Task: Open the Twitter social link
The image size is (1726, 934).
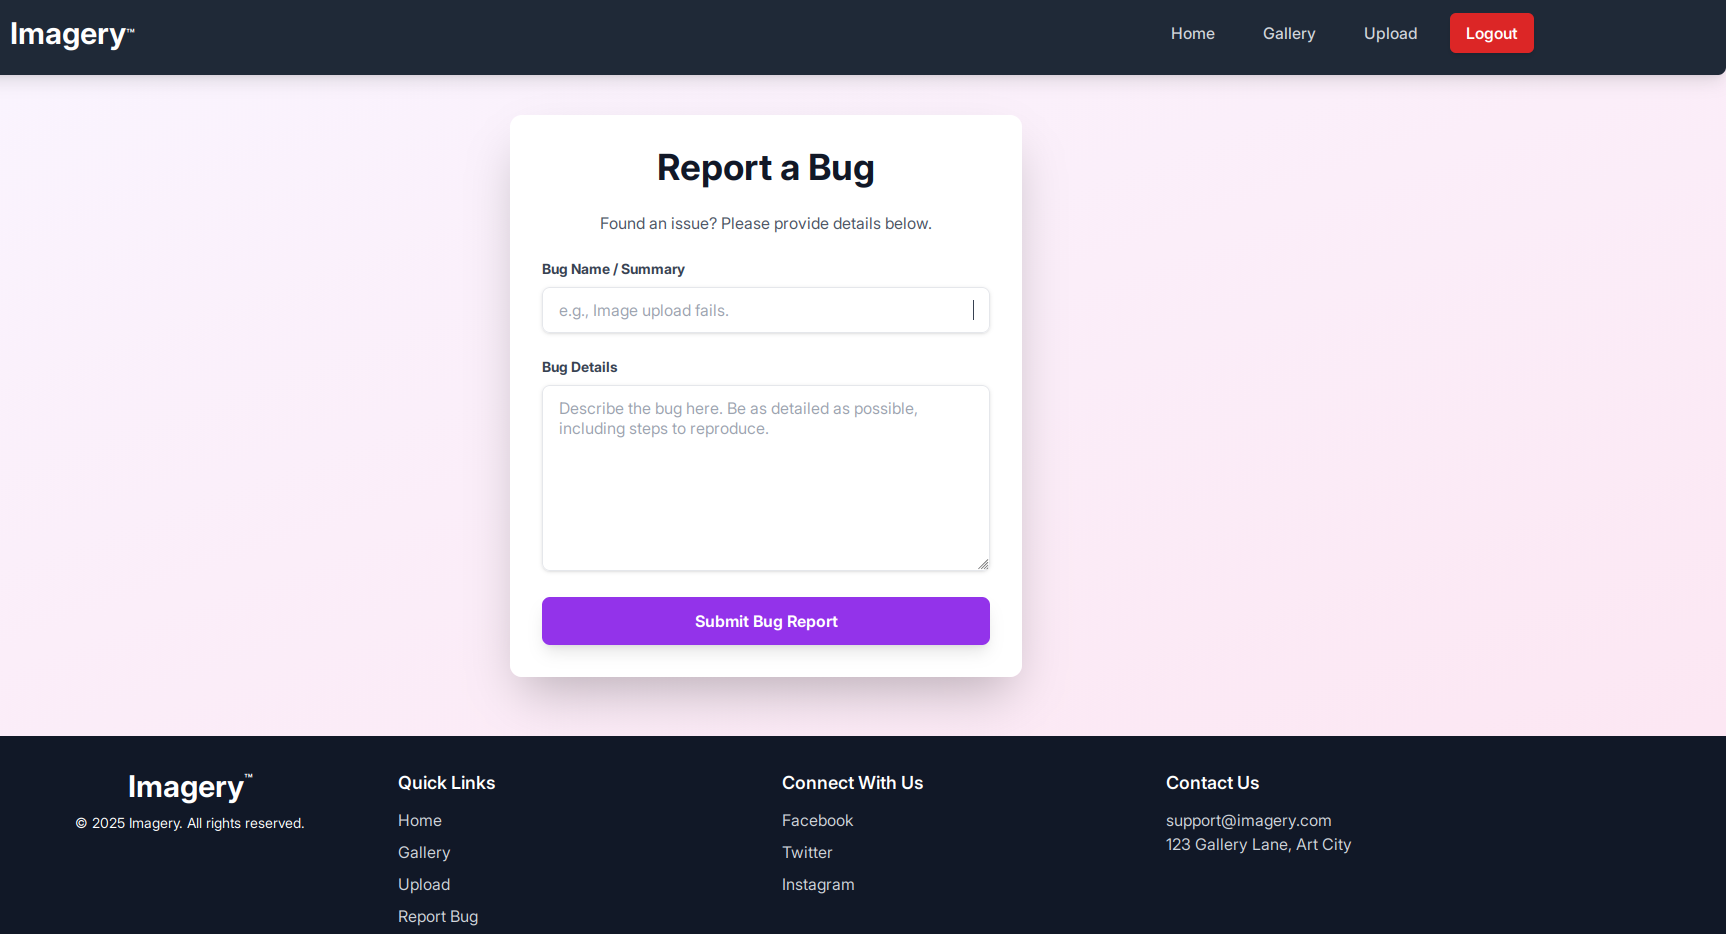Action: [807, 853]
